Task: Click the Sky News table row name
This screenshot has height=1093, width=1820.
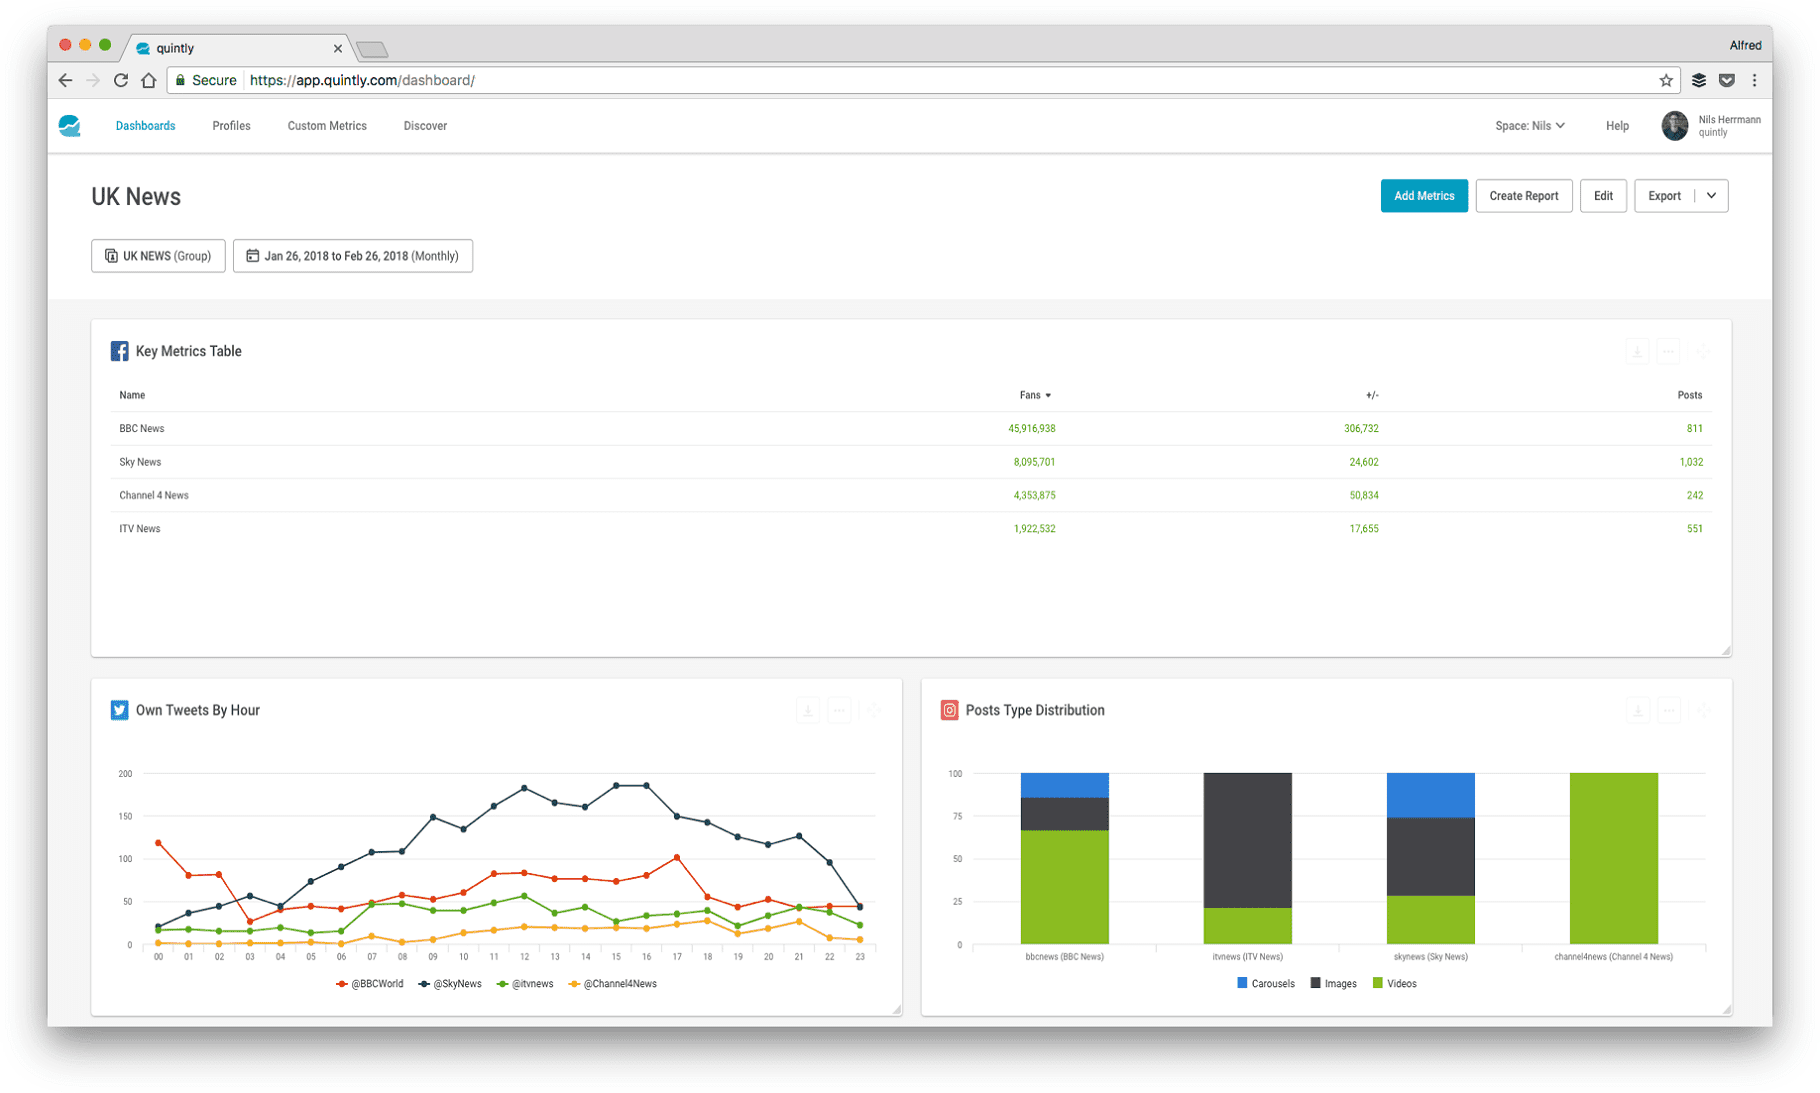Action: tap(140, 462)
